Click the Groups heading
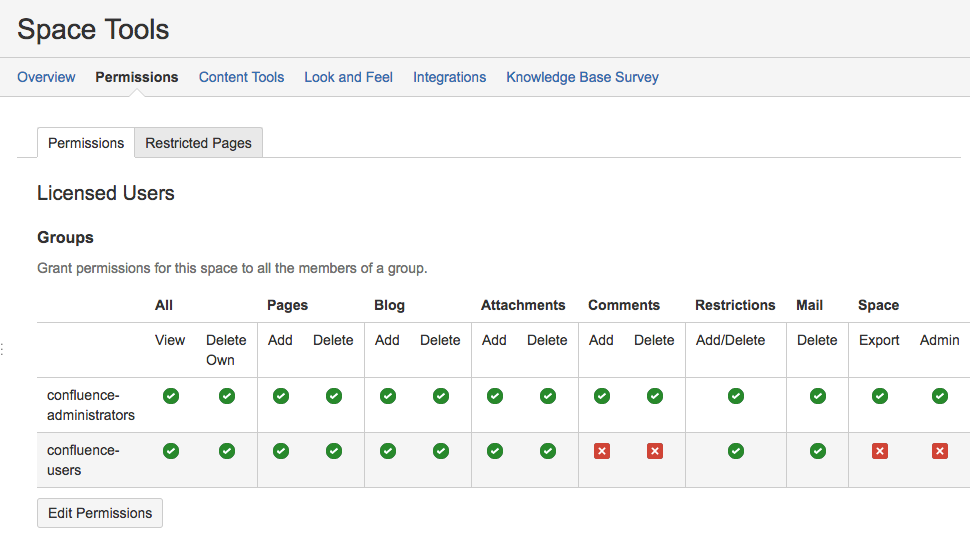 tap(66, 238)
